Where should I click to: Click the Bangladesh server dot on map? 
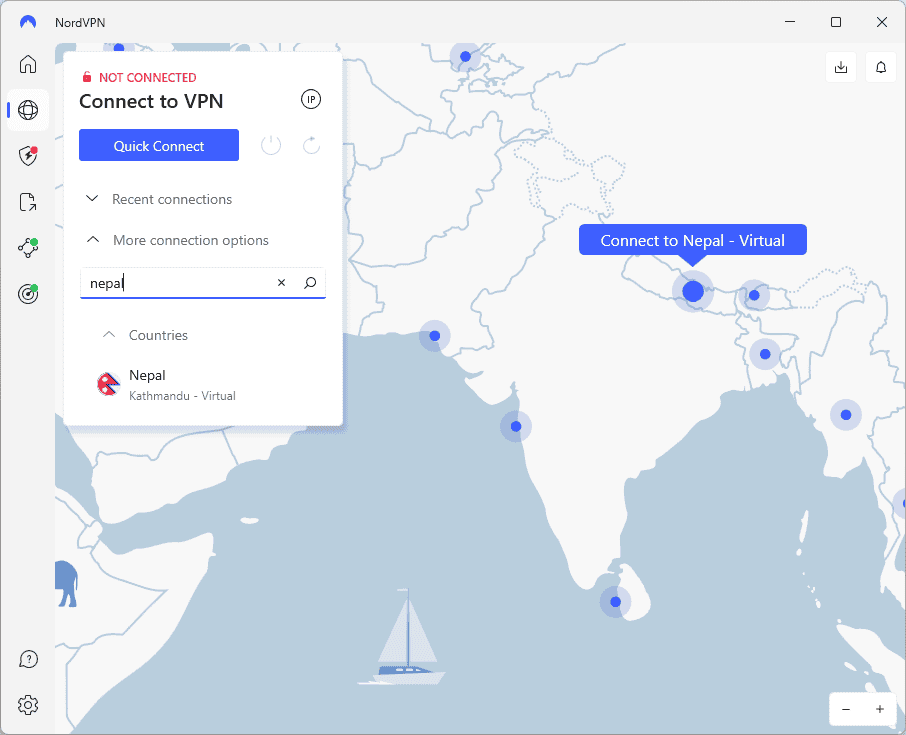point(765,354)
